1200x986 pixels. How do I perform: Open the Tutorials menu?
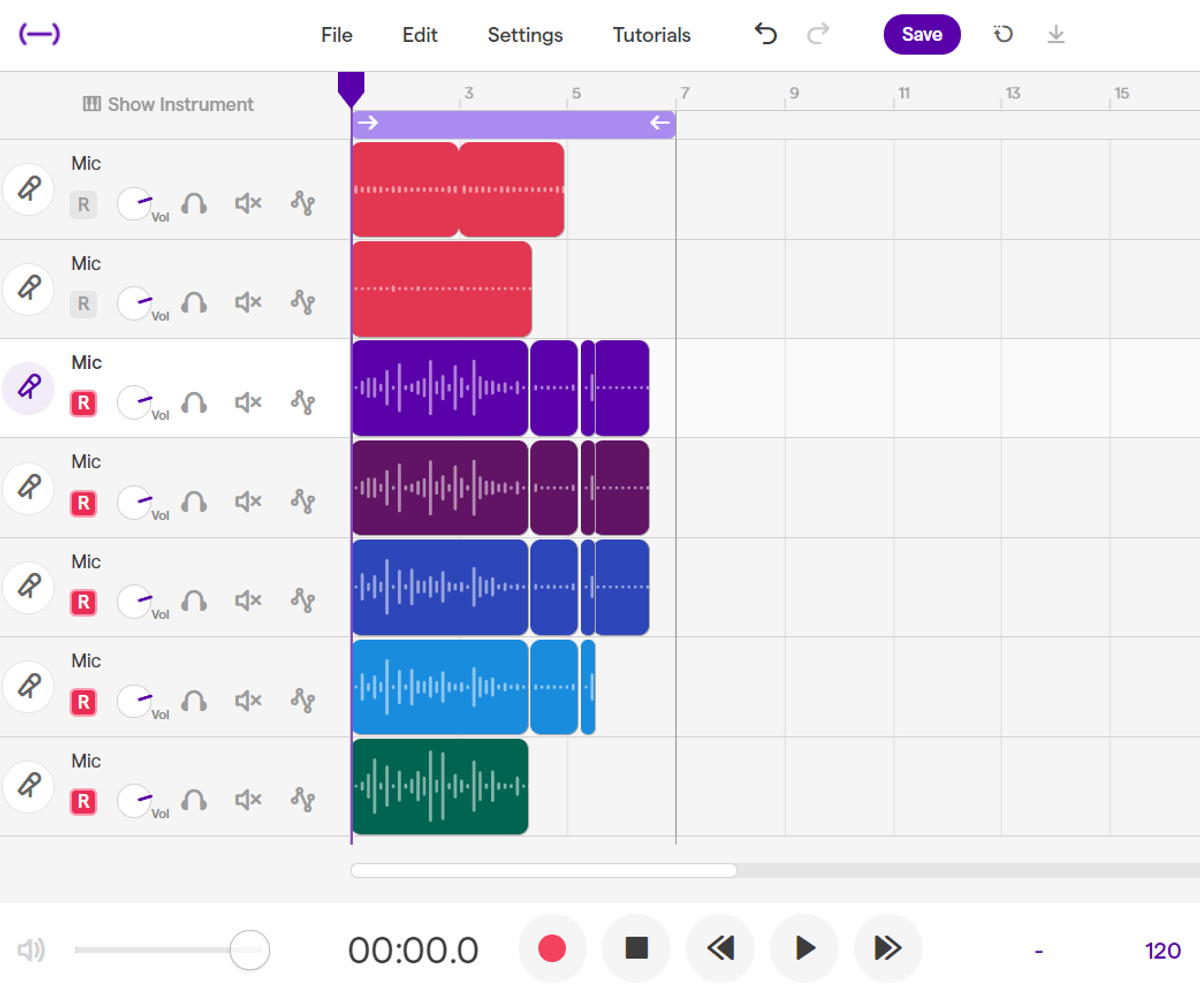point(652,35)
